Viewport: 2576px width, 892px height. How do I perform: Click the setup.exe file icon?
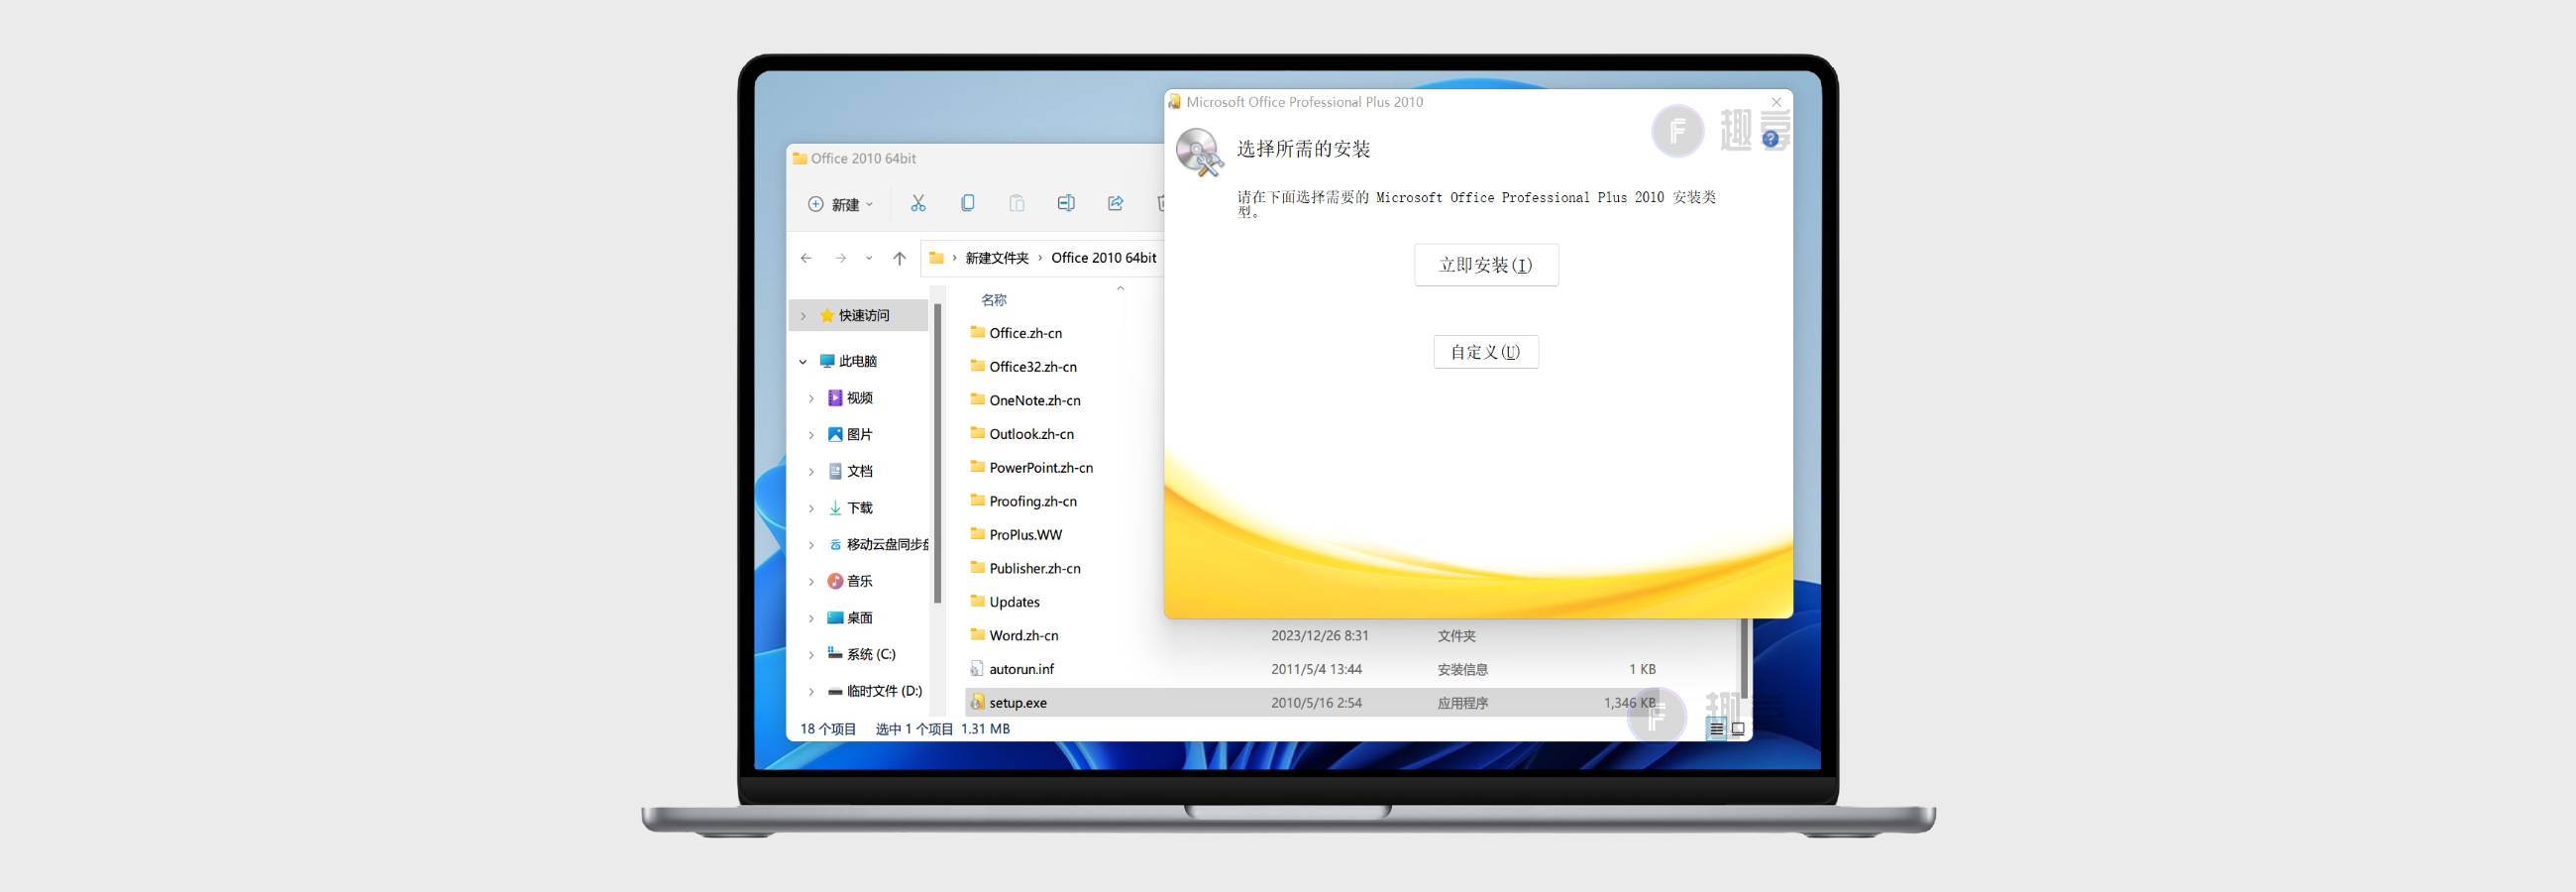977,703
